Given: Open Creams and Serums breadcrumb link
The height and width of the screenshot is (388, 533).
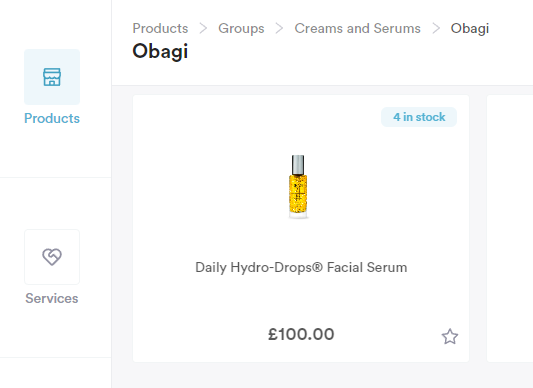Looking at the screenshot, I should (x=358, y=29).
